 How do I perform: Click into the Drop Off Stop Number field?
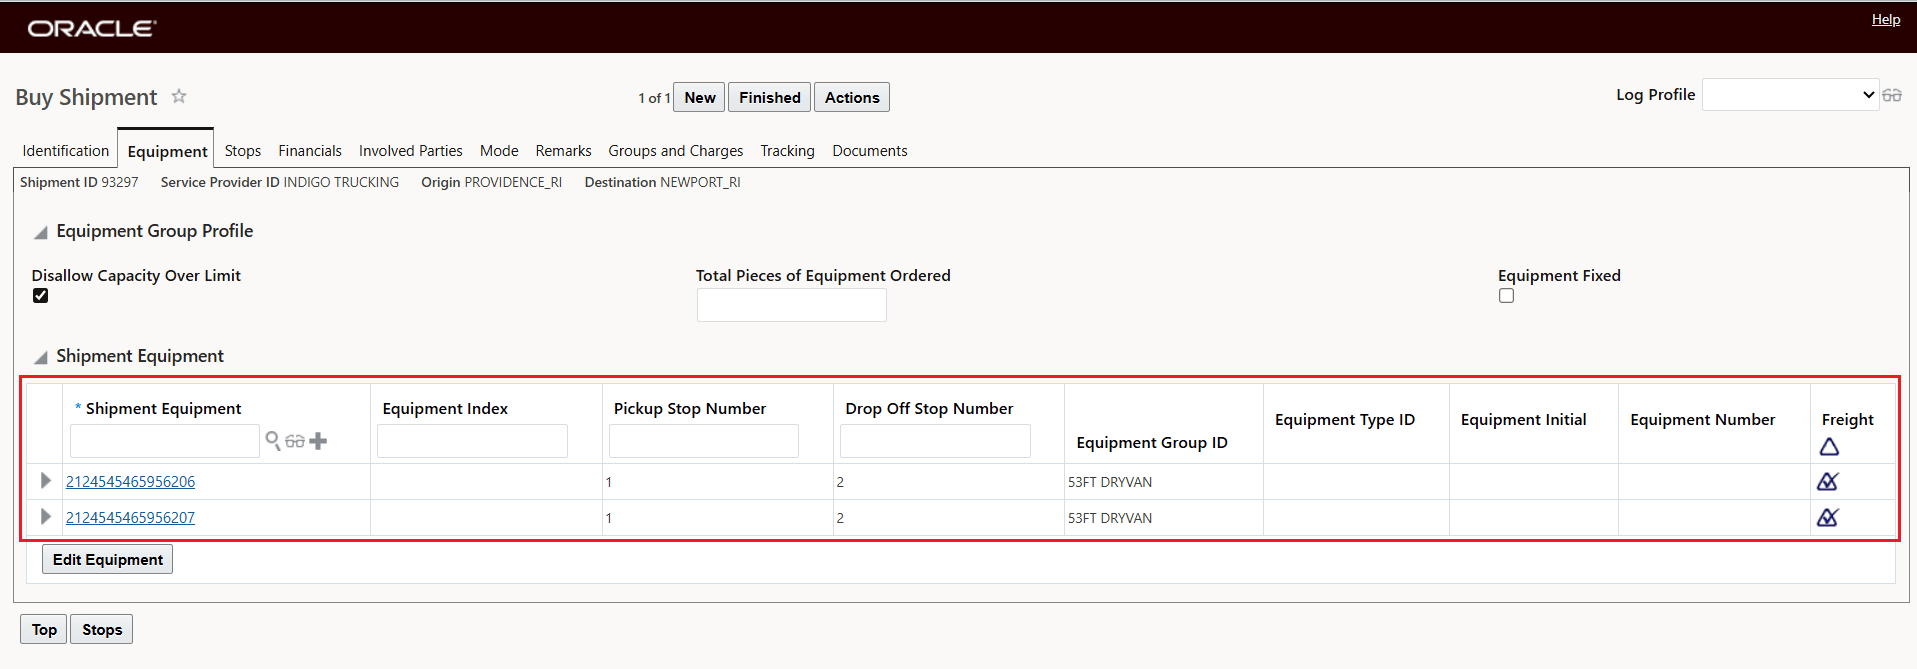935,441
